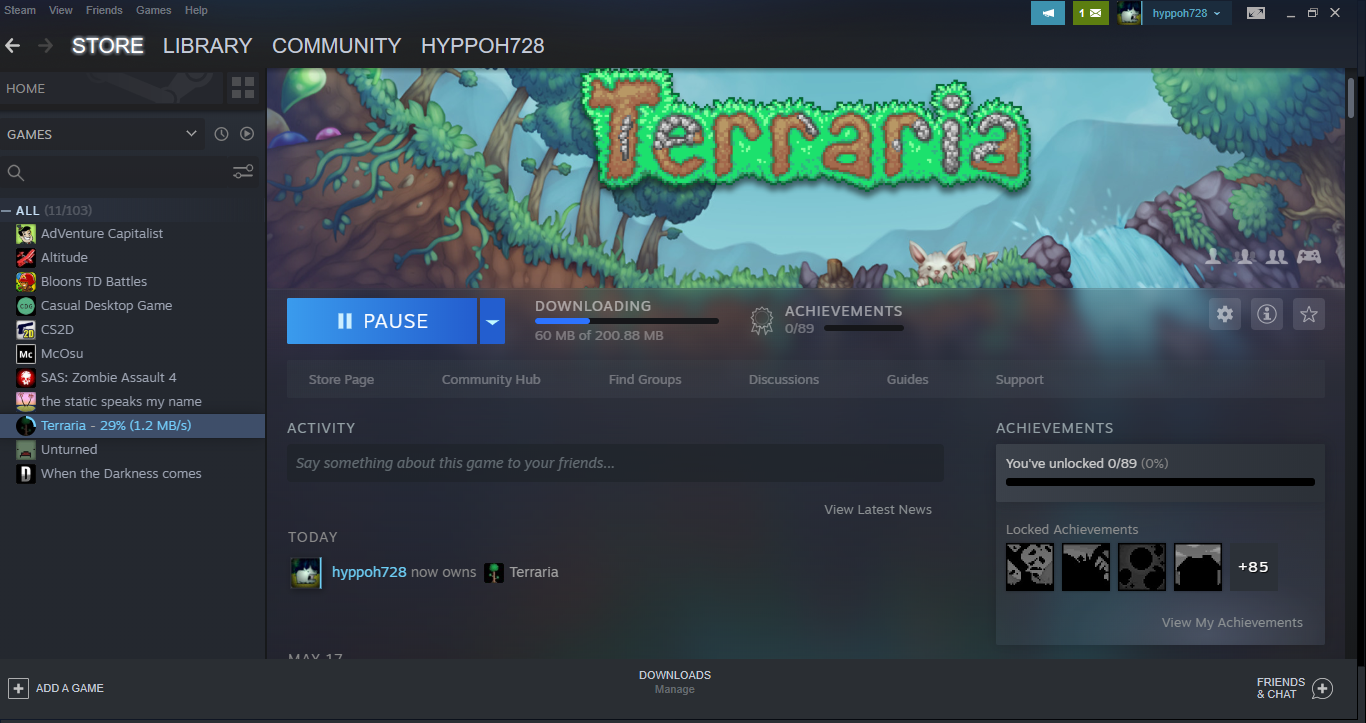This screenshot has width=1366, height=723.
Task: Switch to the LIBRARY tab
Action: [x=207, y=46]
